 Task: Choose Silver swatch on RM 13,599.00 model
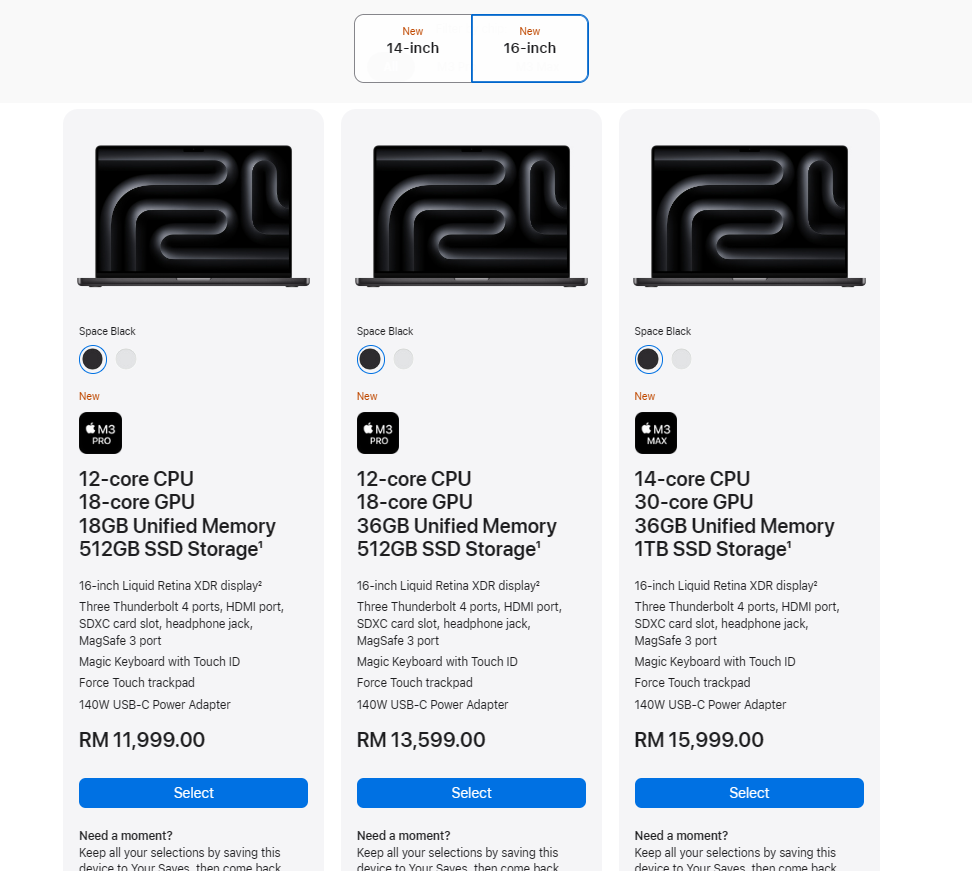pos(404,359)
